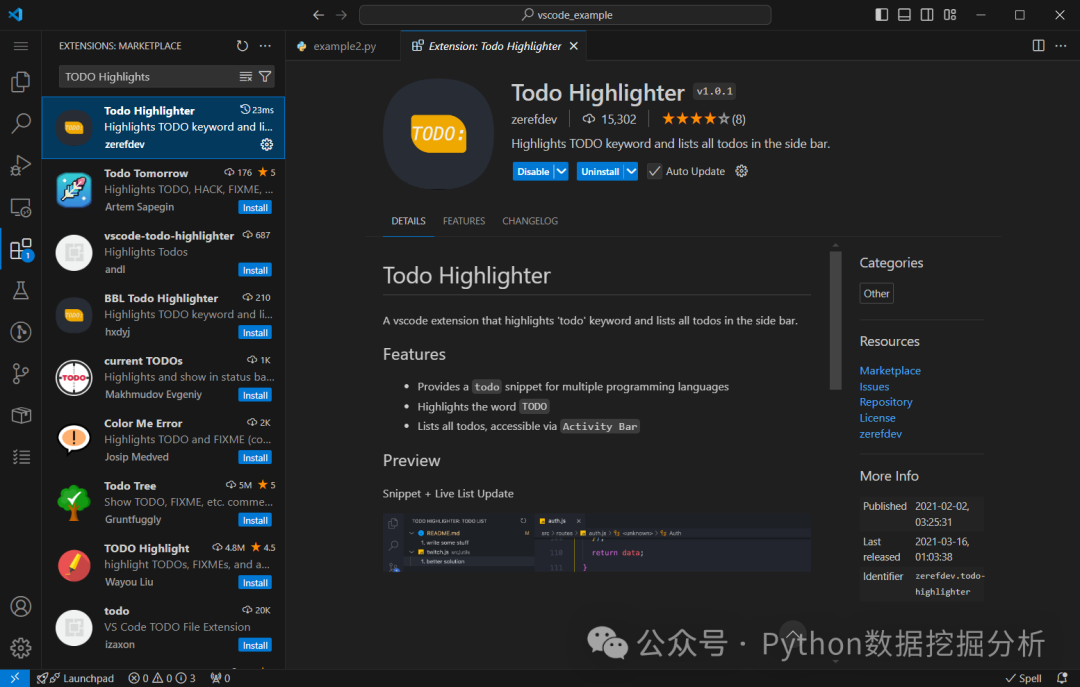Image resolution: width=1080 pixels, height=687 pixels.
Task: Open extension settings gear beside Auto Update
Action: (741, 171)
